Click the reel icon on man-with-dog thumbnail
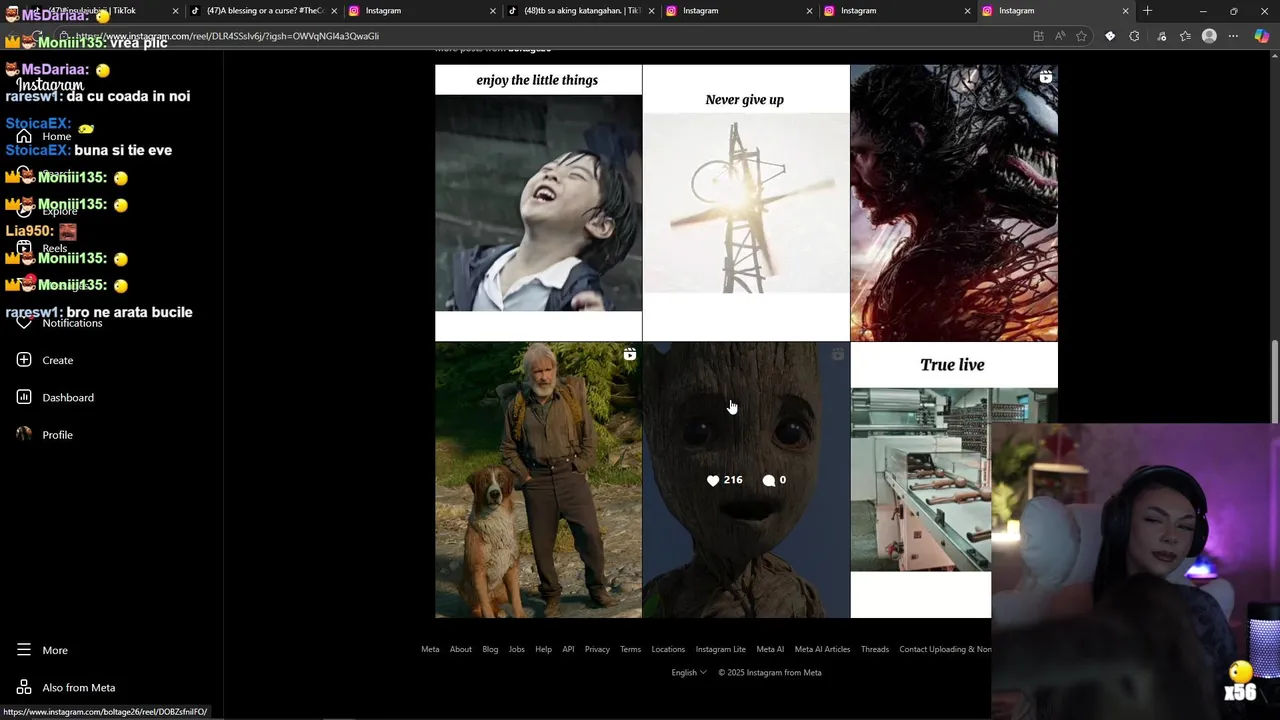The width and height of the screenshot is (1280, 720). coord(629,354)
